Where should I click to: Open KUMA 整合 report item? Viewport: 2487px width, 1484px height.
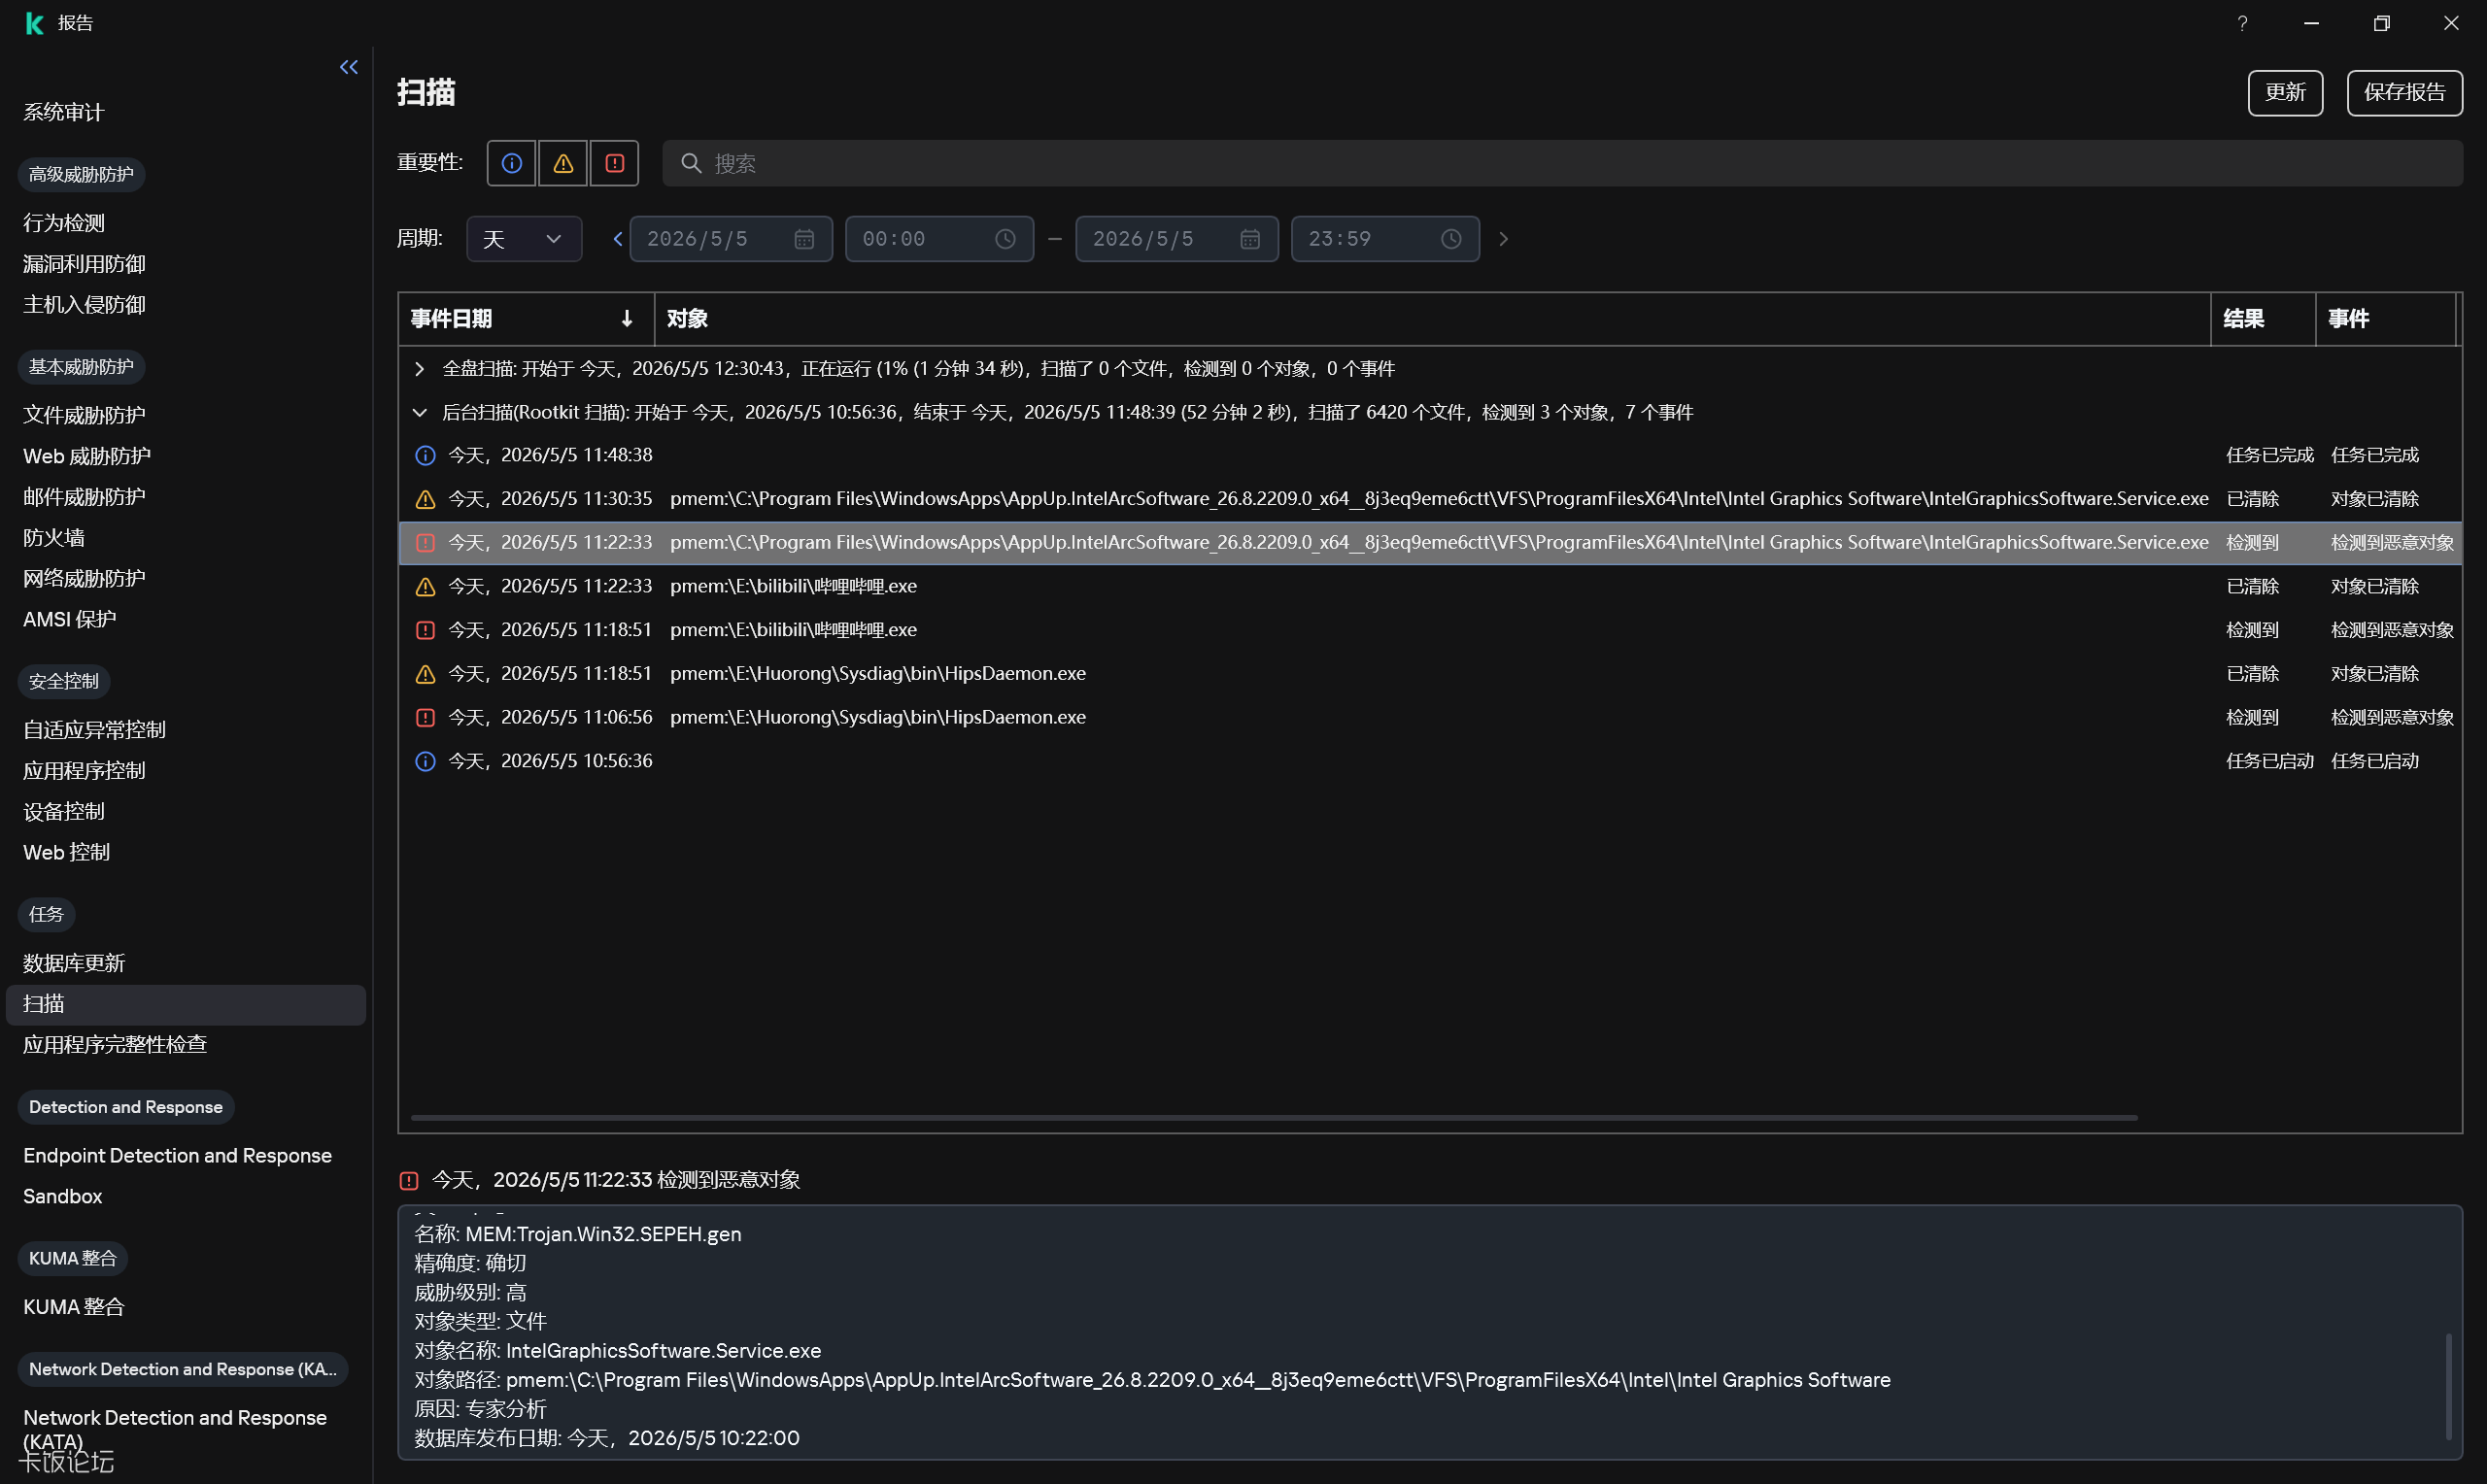(x=74, y=1307)
